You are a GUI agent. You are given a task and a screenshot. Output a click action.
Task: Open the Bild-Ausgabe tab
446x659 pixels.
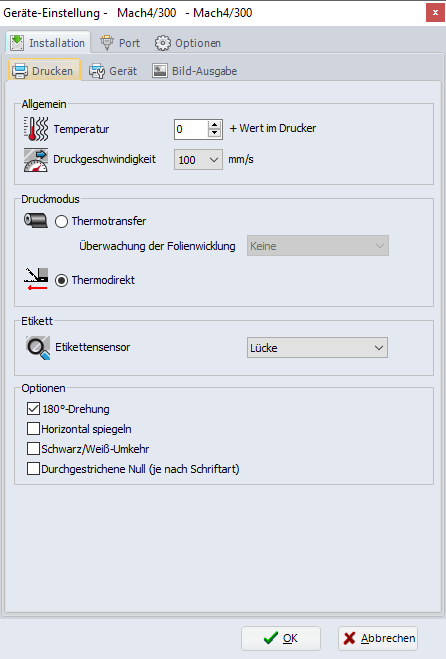coord(195,71)
